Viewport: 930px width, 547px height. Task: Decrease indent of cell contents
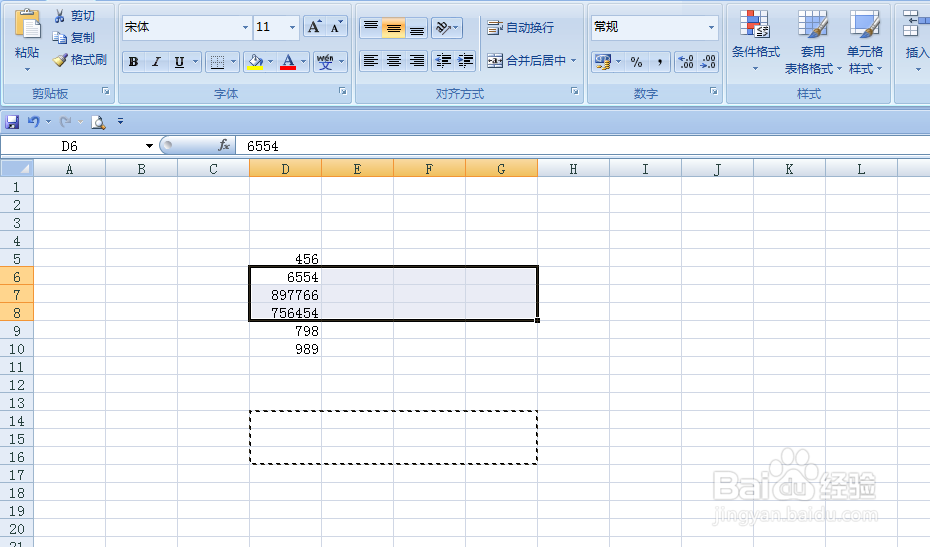point(443,61)
